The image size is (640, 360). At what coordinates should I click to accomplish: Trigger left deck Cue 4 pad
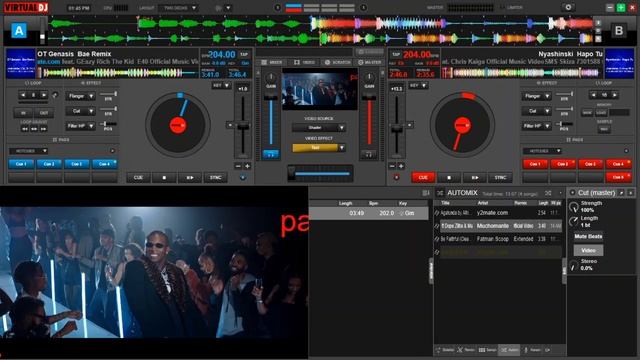click(x=104, y=164)
